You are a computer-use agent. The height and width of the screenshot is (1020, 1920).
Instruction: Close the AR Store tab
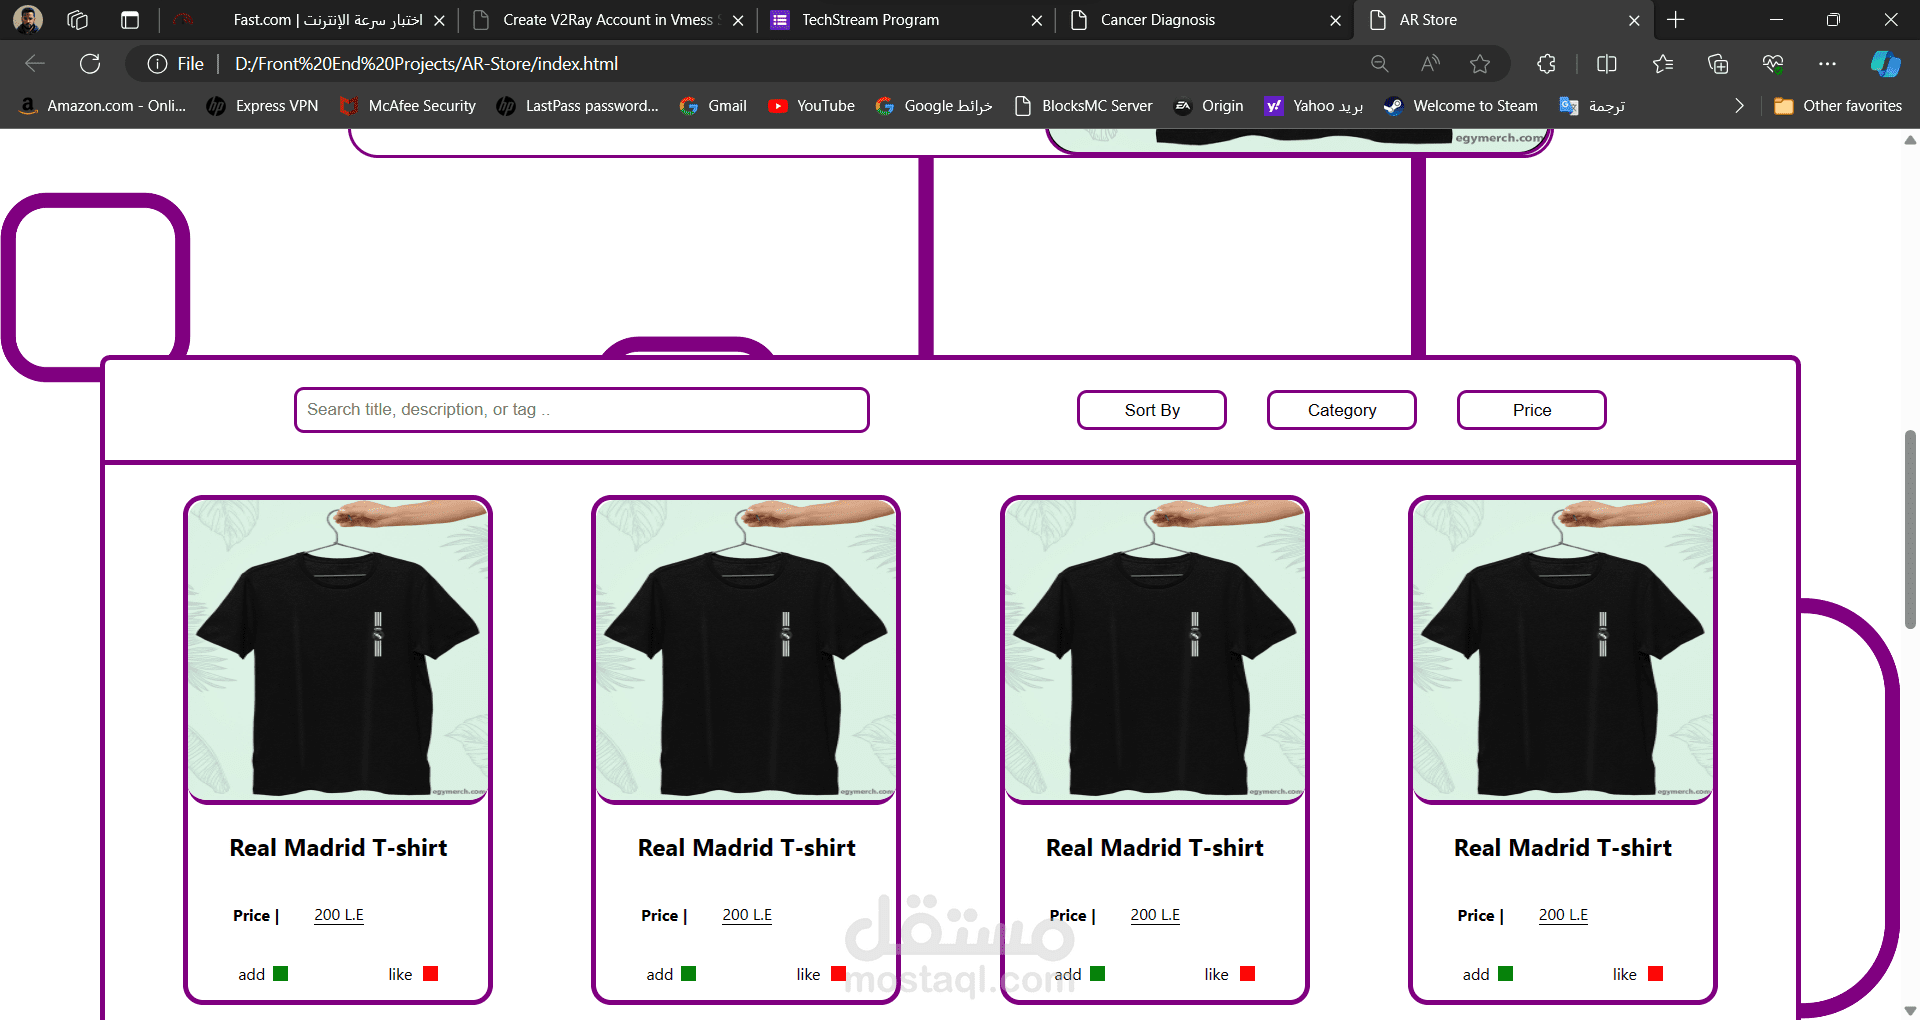(x=1634, y=20)
